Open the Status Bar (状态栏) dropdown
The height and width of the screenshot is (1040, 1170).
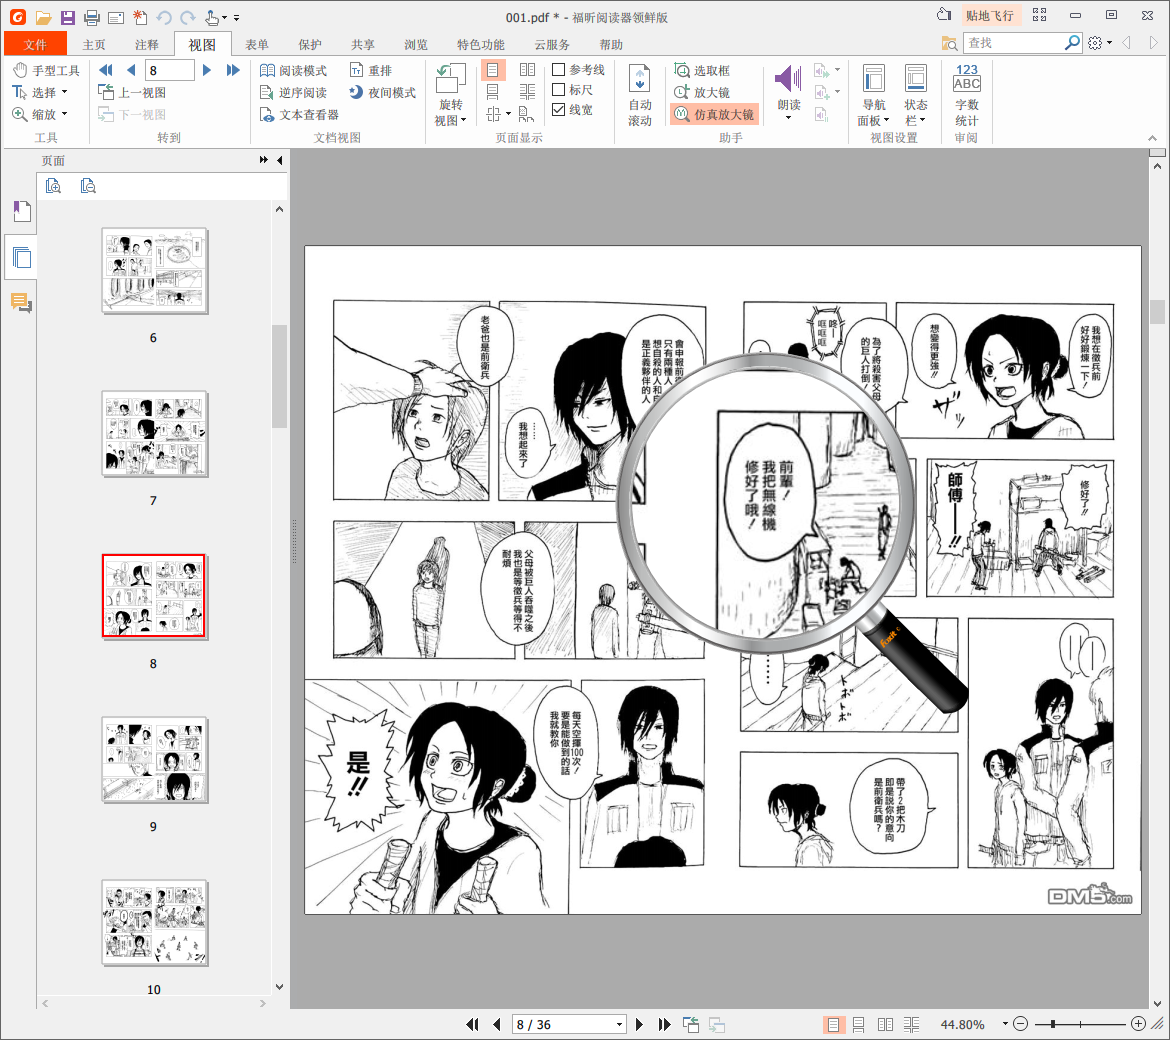pyautogui.click(x=916, y=95)
